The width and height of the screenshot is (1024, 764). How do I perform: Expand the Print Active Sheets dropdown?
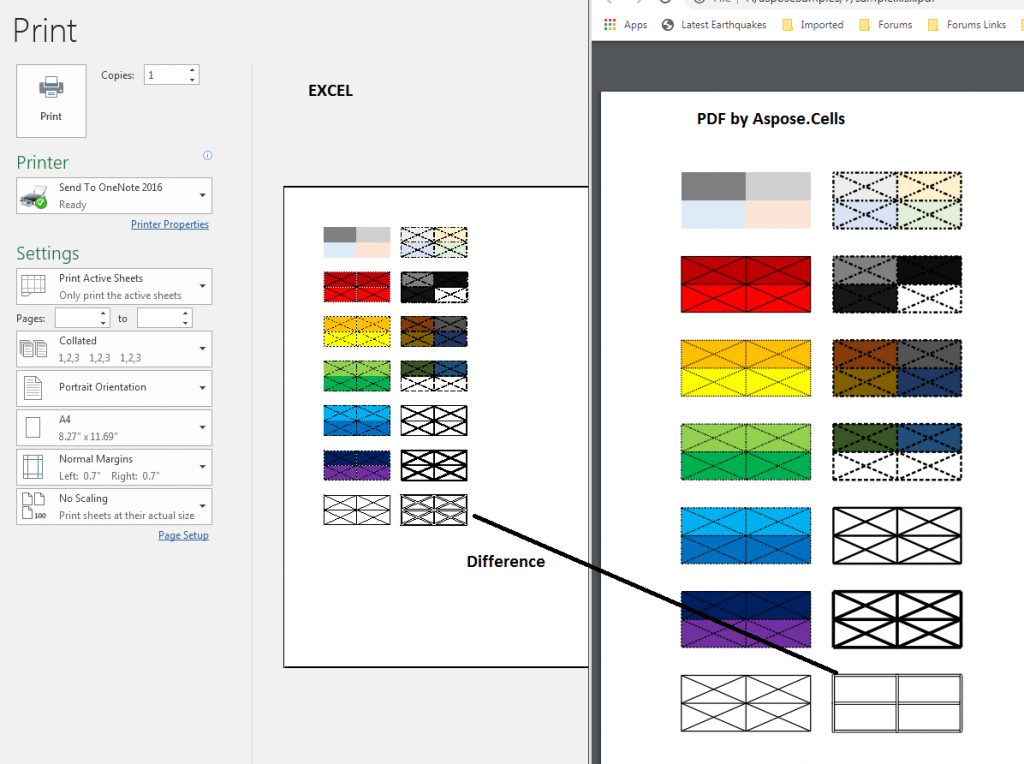pos(114,286)
